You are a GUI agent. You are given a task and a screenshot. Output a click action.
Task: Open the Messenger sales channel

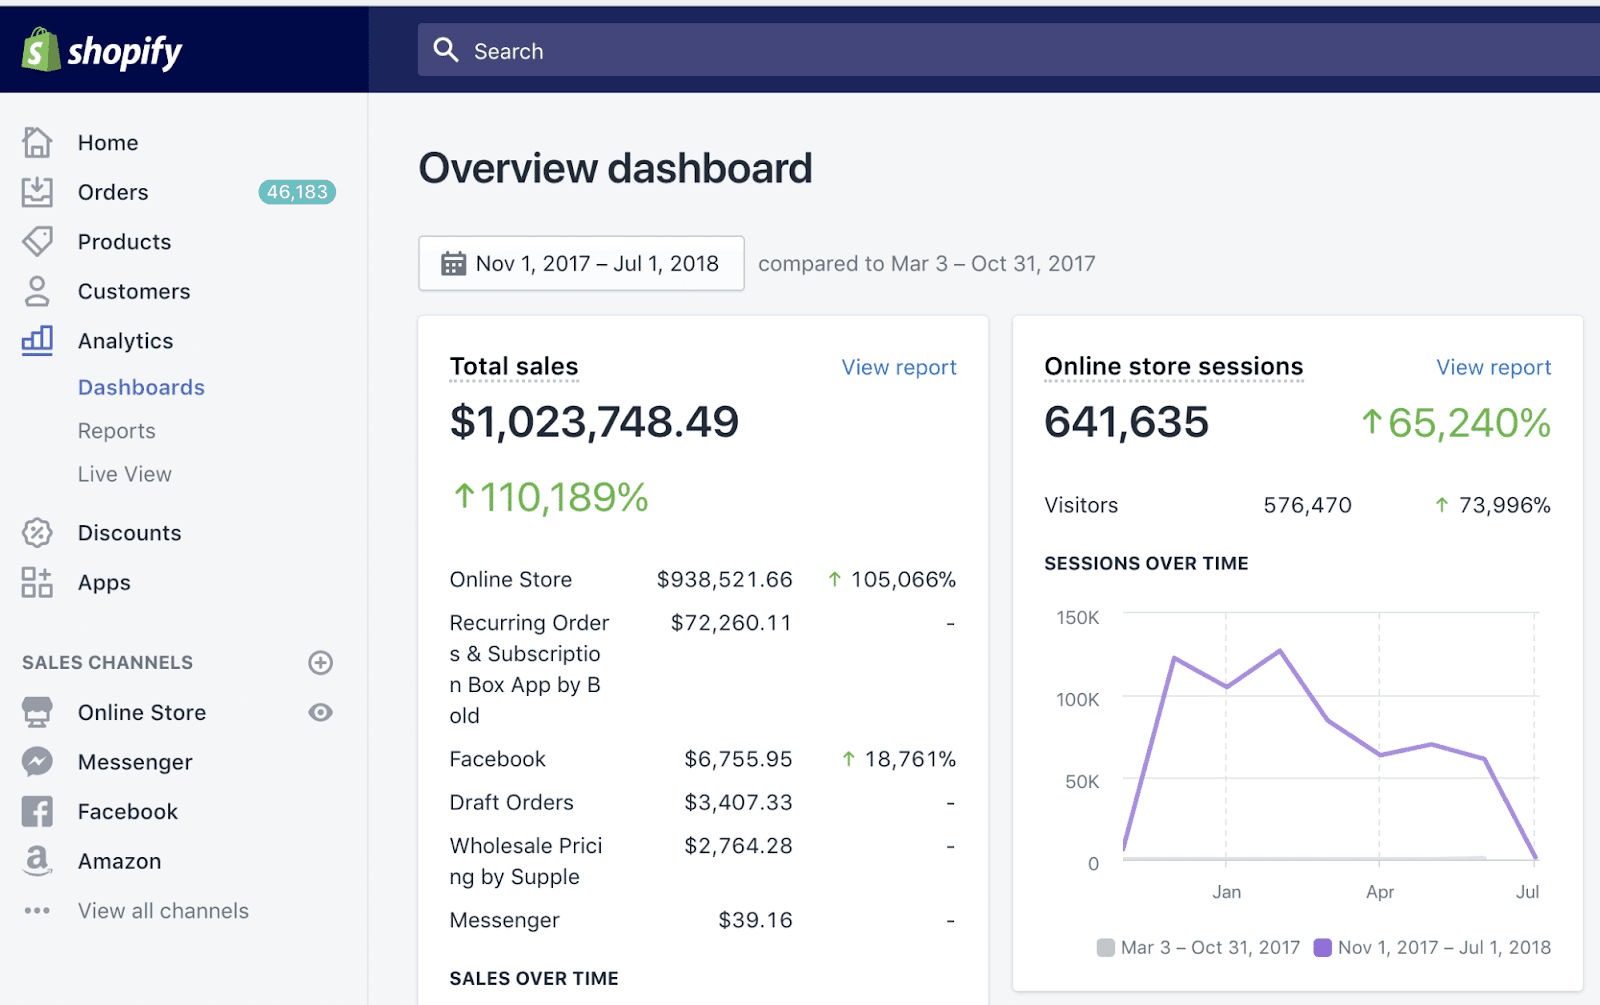tap(135, 762)
